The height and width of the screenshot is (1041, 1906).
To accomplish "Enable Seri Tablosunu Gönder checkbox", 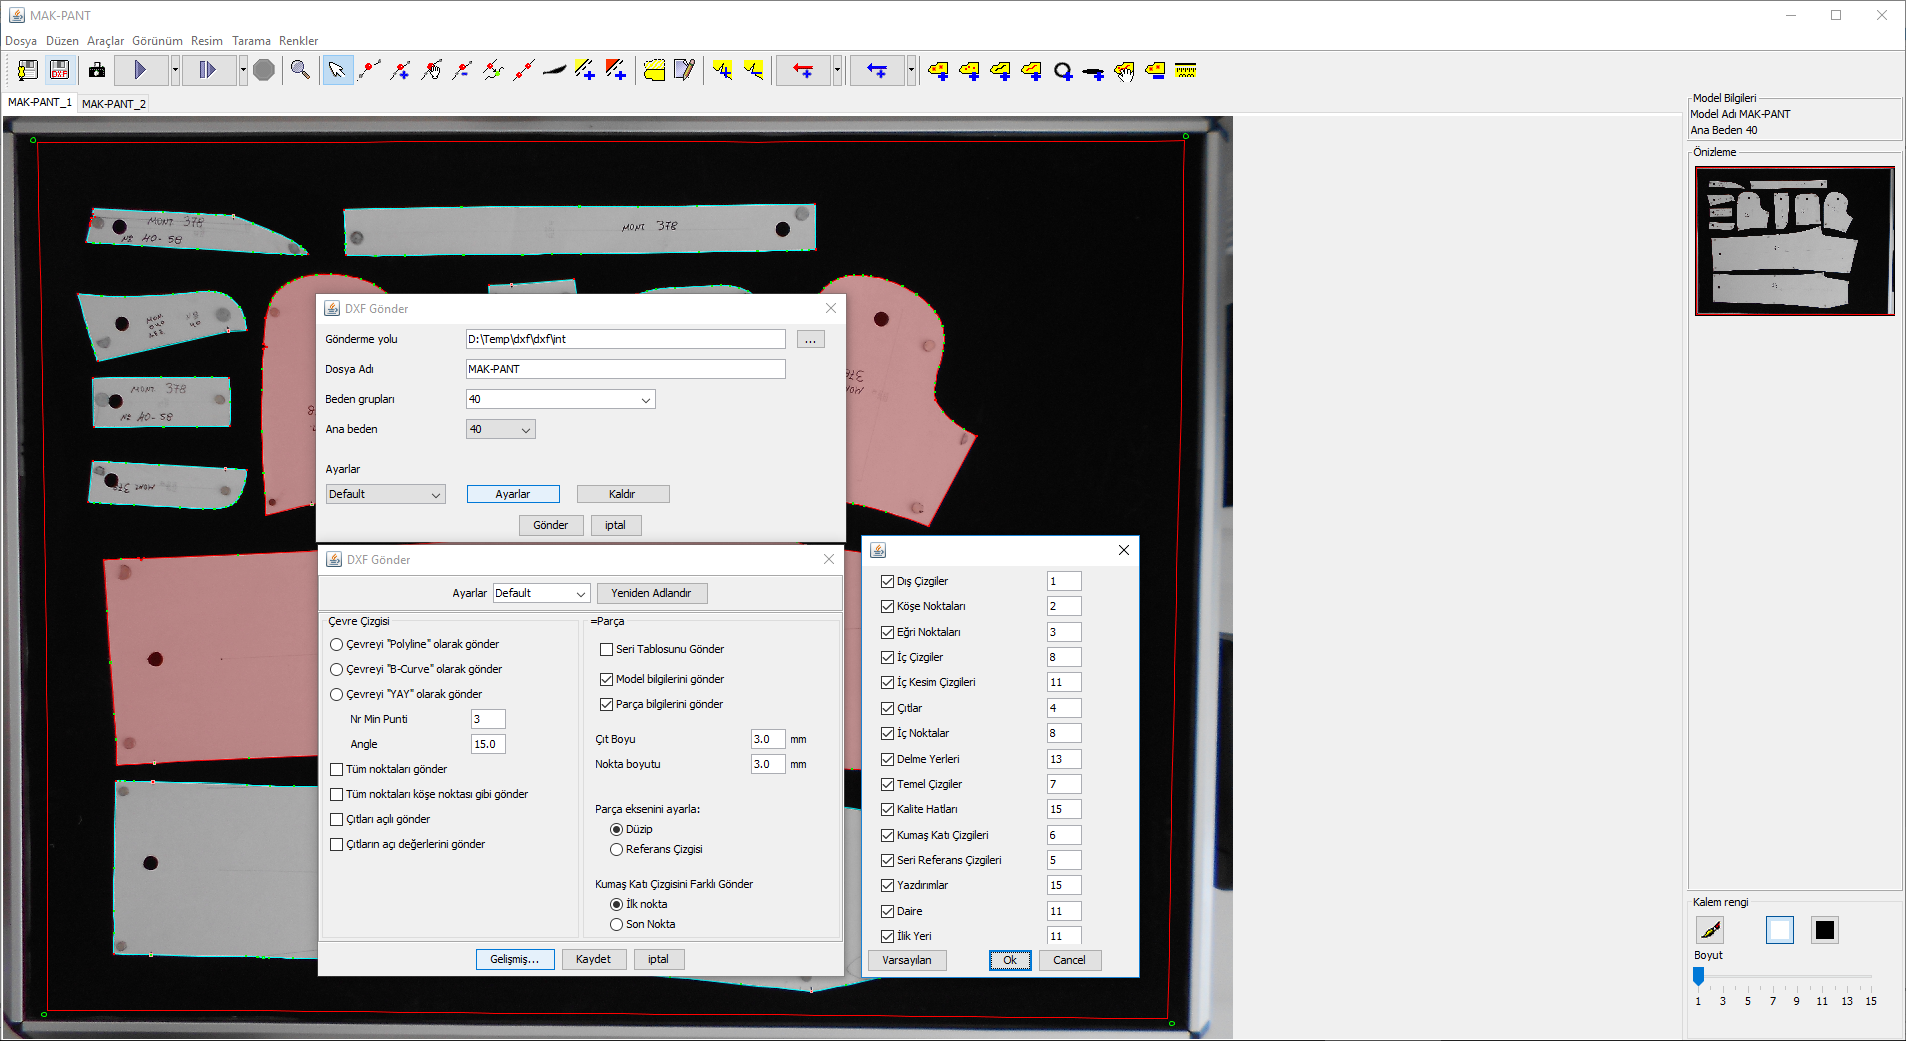I will coord(606,649).
